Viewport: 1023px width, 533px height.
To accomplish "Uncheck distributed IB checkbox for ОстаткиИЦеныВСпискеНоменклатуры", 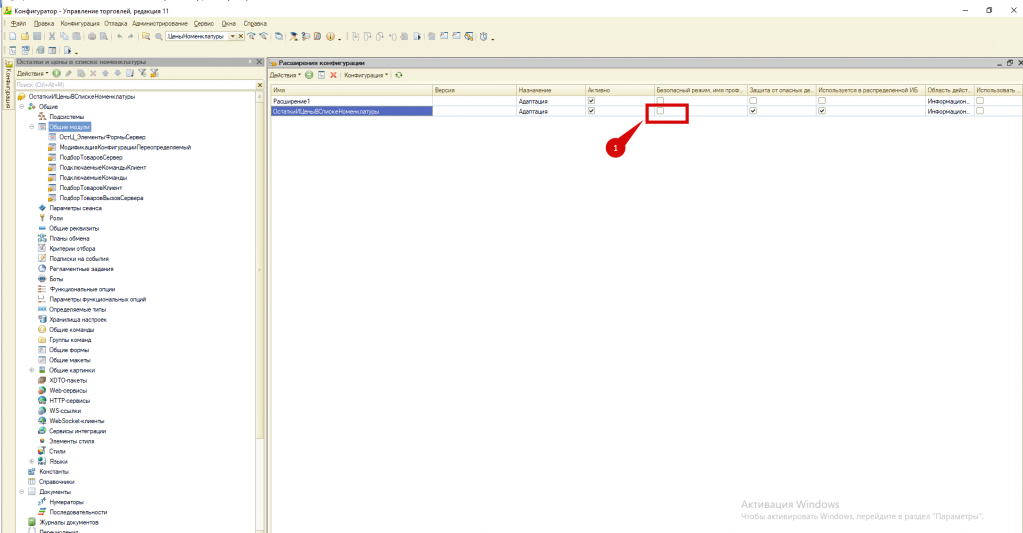I will (x=821, y=111).
